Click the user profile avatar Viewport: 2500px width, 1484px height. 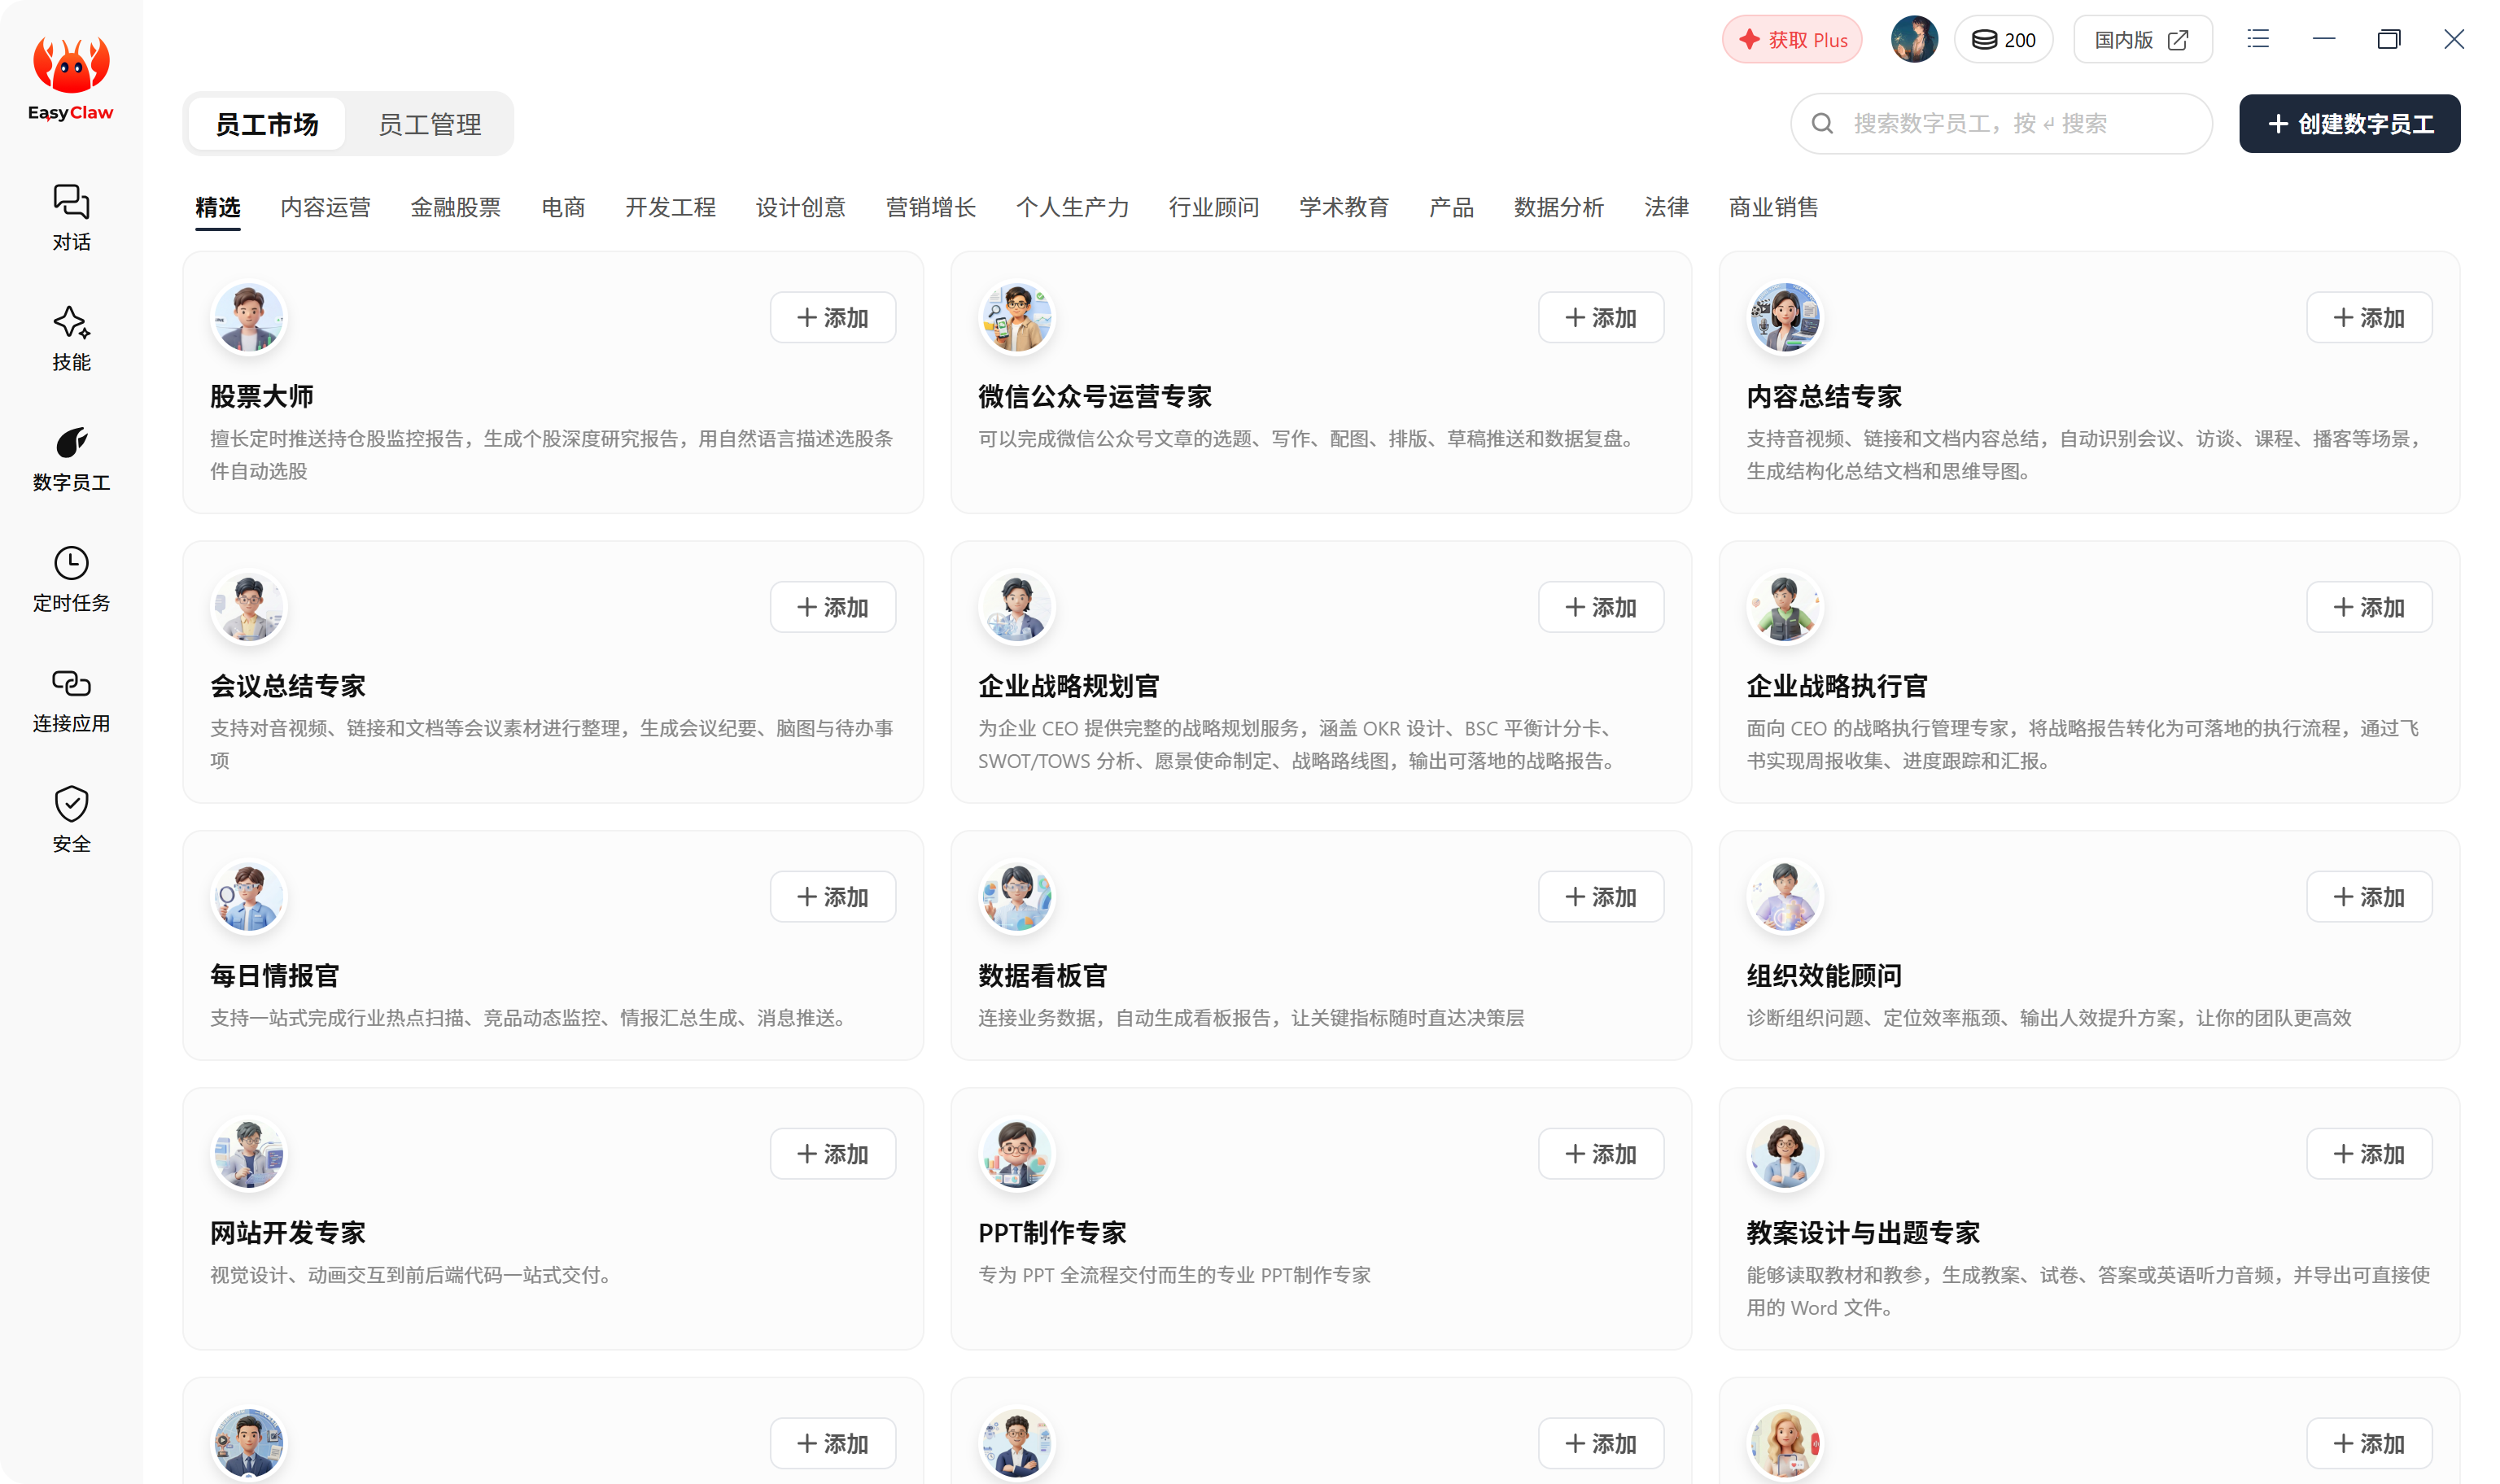(x=1914, y=39)
